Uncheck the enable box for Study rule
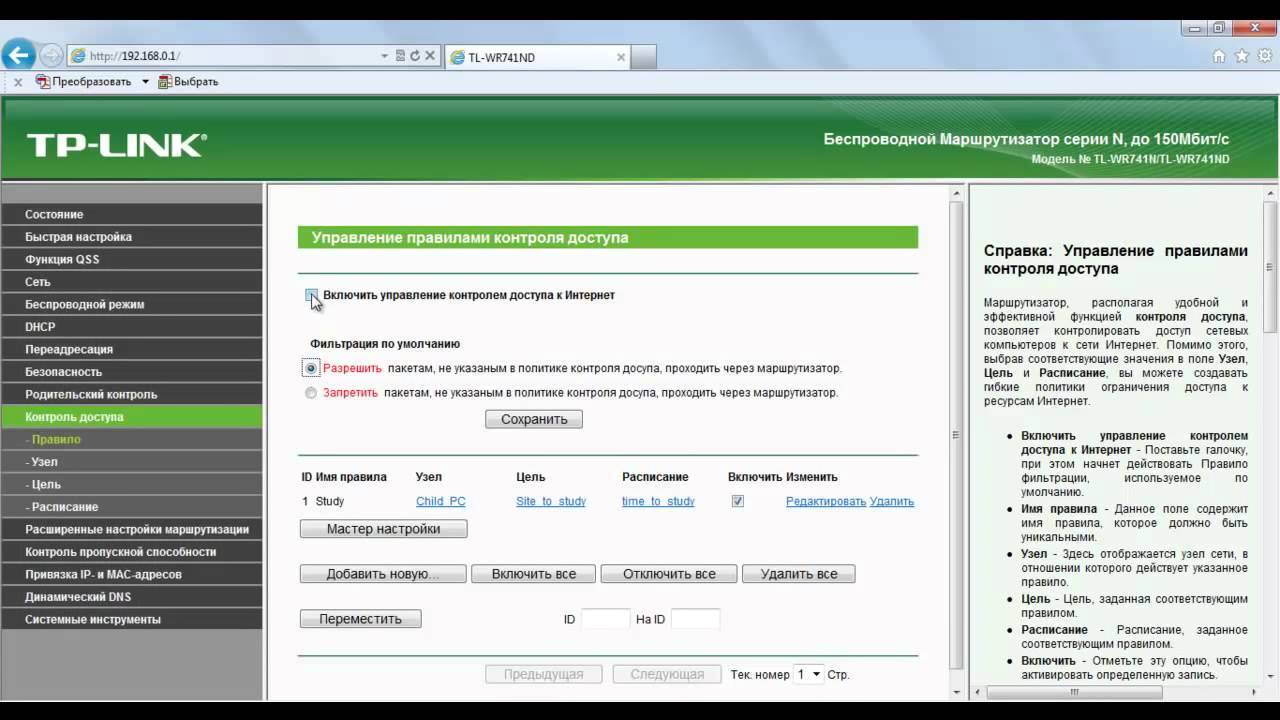 pyautogui.click(x=737, y=501)
